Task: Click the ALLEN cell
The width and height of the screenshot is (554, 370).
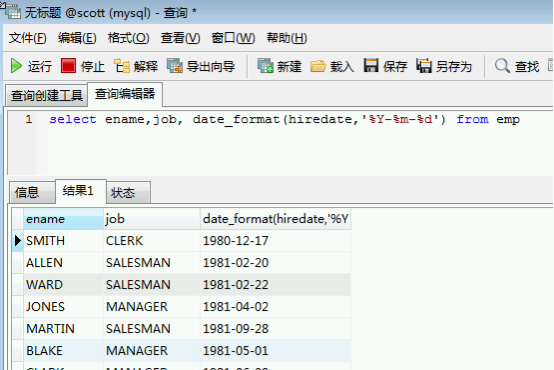Action: (x=63, y=263)
